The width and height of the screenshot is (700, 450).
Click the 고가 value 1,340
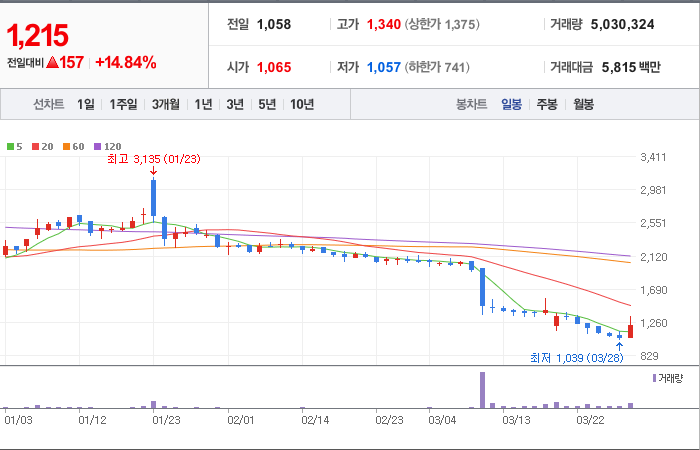tap(383, 24)
